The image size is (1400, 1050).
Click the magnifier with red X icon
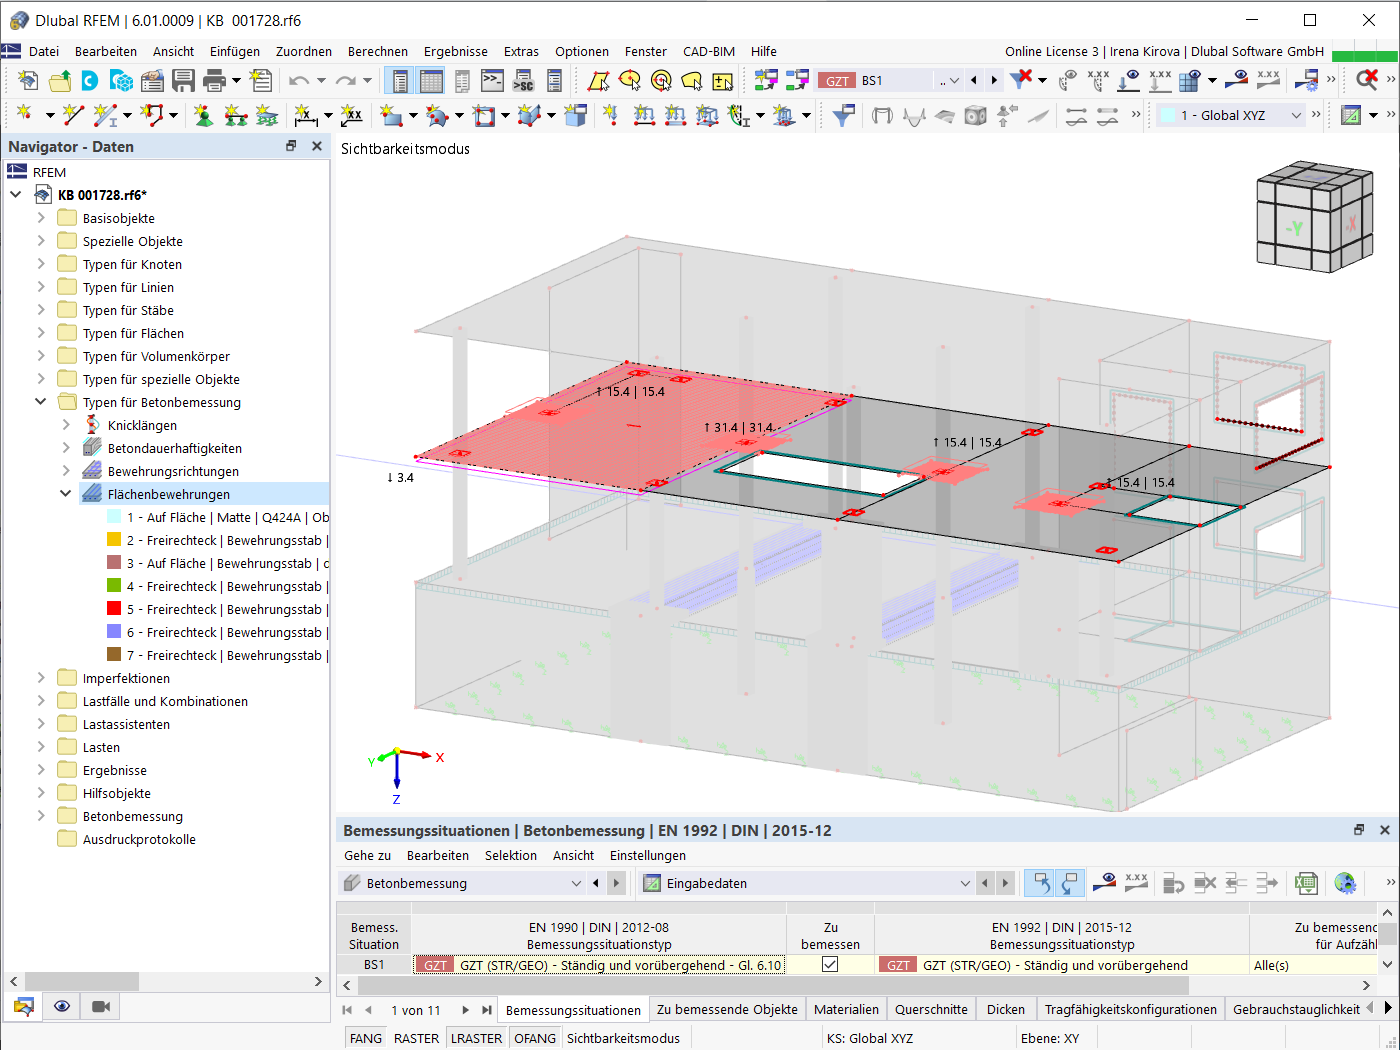point(1367,81)
